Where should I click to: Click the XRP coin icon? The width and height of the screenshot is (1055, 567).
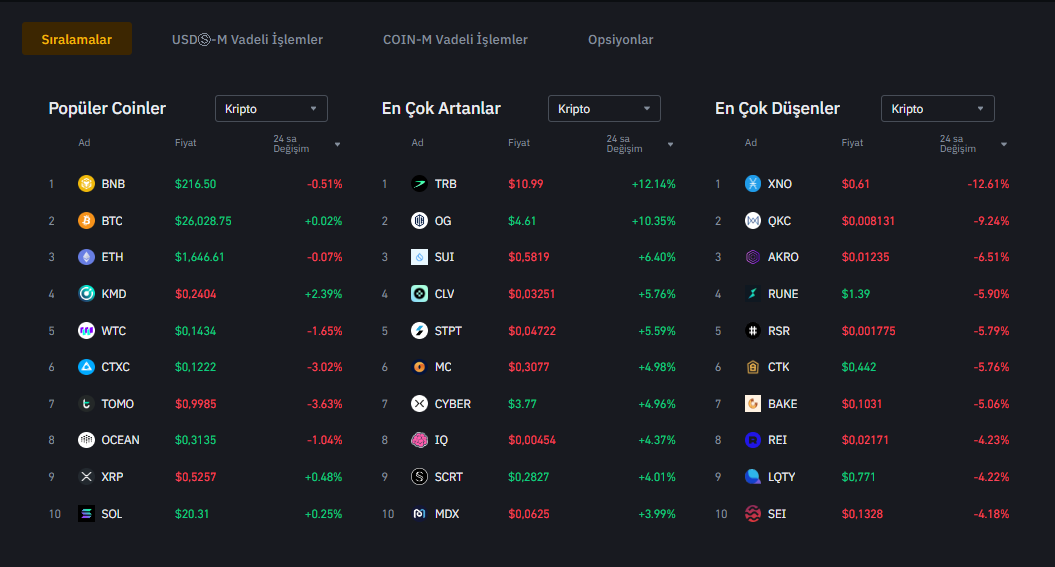(86, 477)
